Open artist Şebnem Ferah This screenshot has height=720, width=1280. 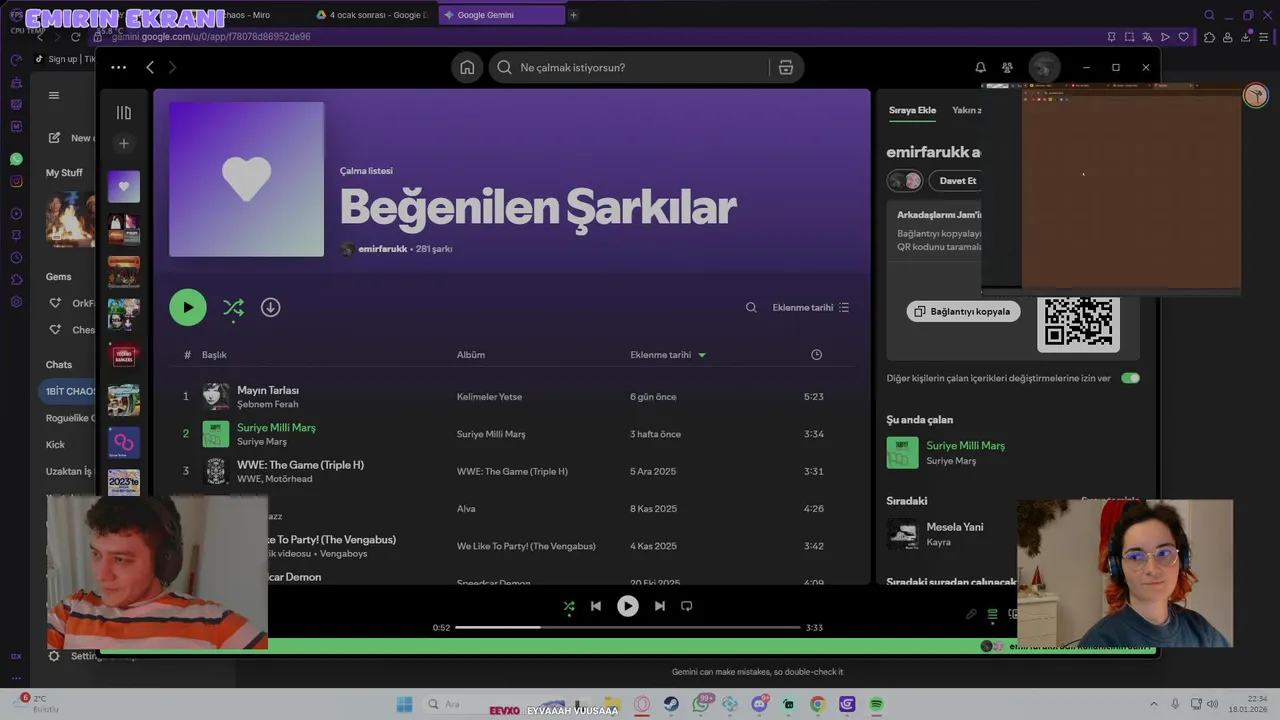[268, 404]
